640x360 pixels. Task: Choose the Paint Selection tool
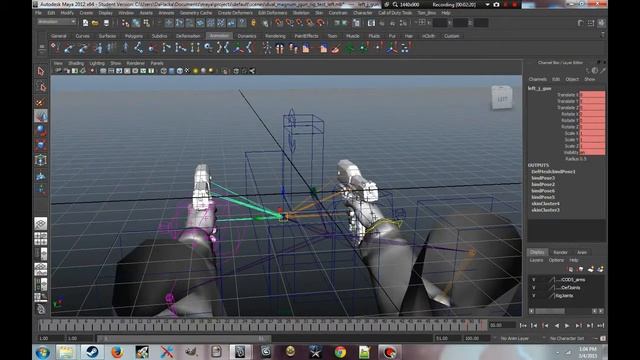pos(41,102)
